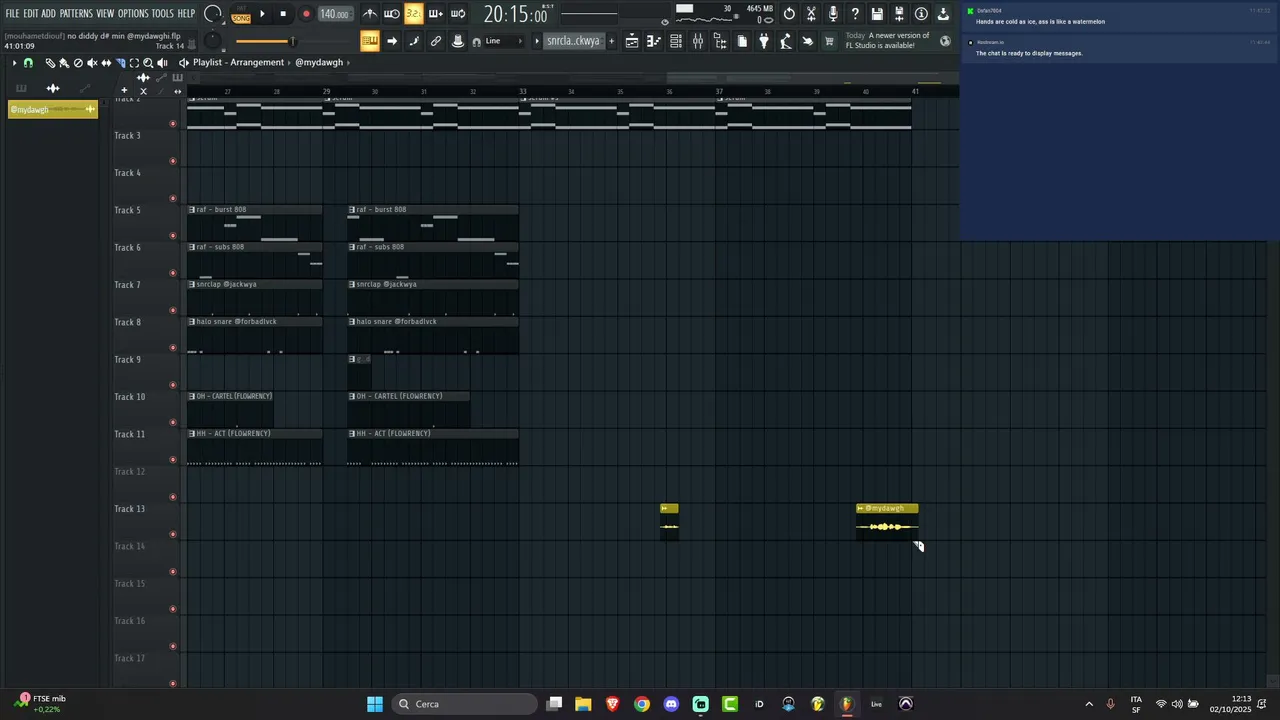1280x720 pixels.
Task: Toggle loop recording button
Action: pos(458,14)
